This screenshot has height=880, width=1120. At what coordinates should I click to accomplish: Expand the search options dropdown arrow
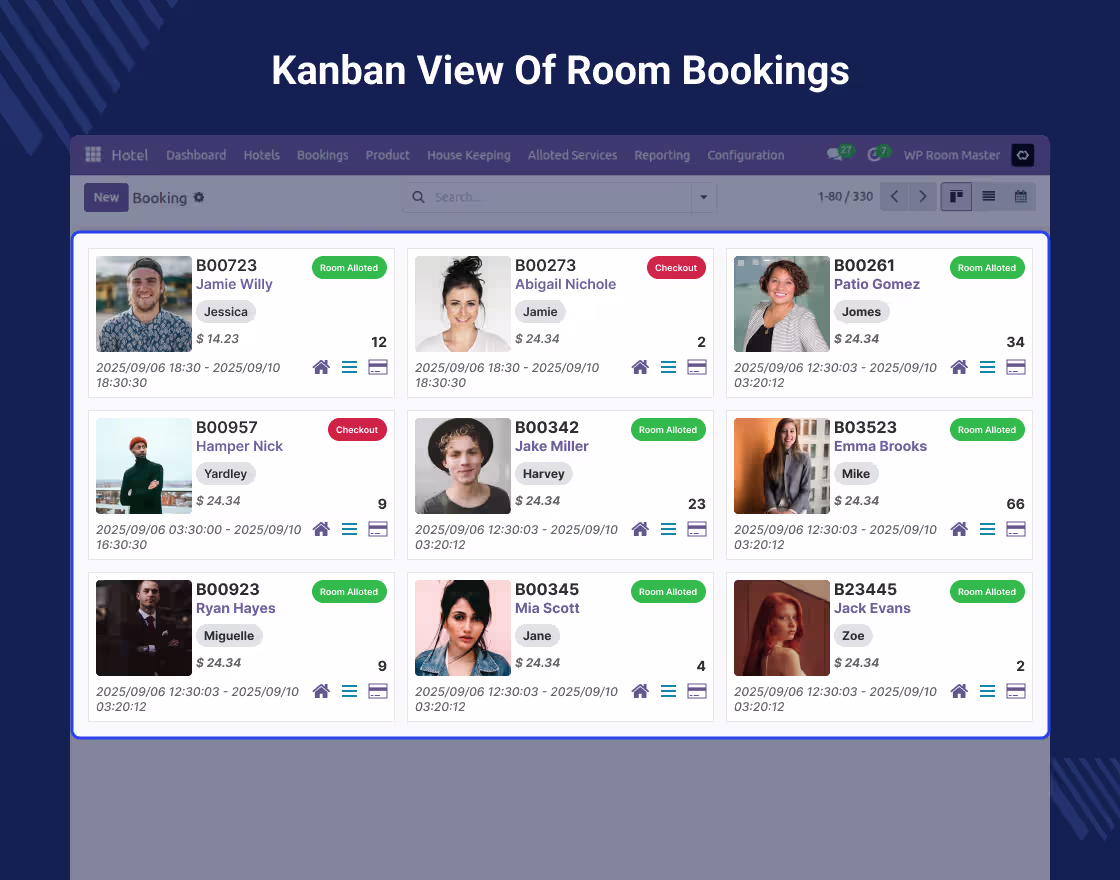click(704, 197)
